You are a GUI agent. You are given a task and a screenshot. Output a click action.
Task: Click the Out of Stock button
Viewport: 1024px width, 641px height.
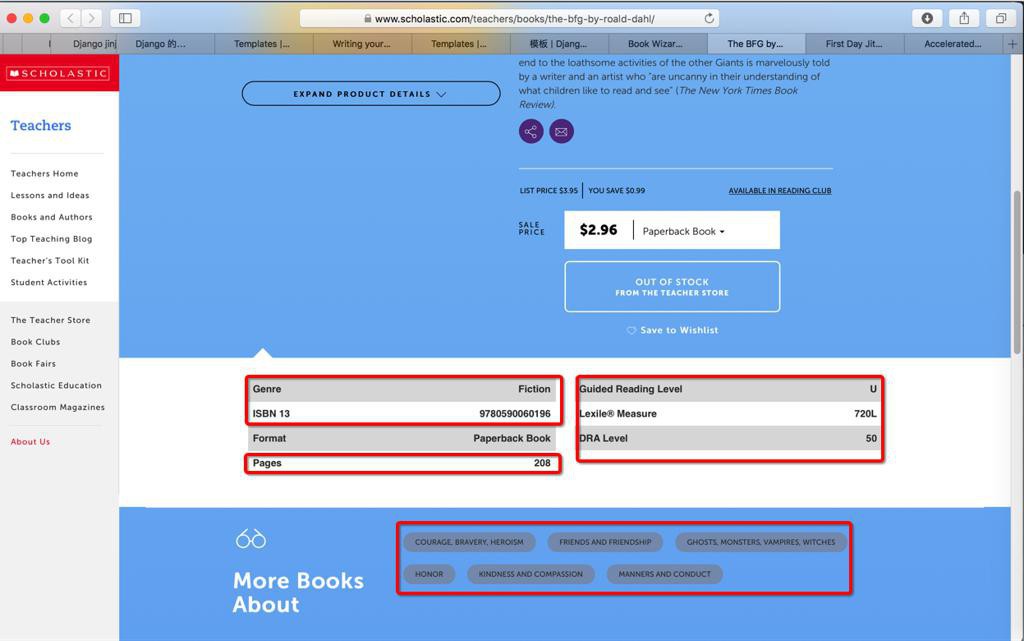tap(672, 287)
